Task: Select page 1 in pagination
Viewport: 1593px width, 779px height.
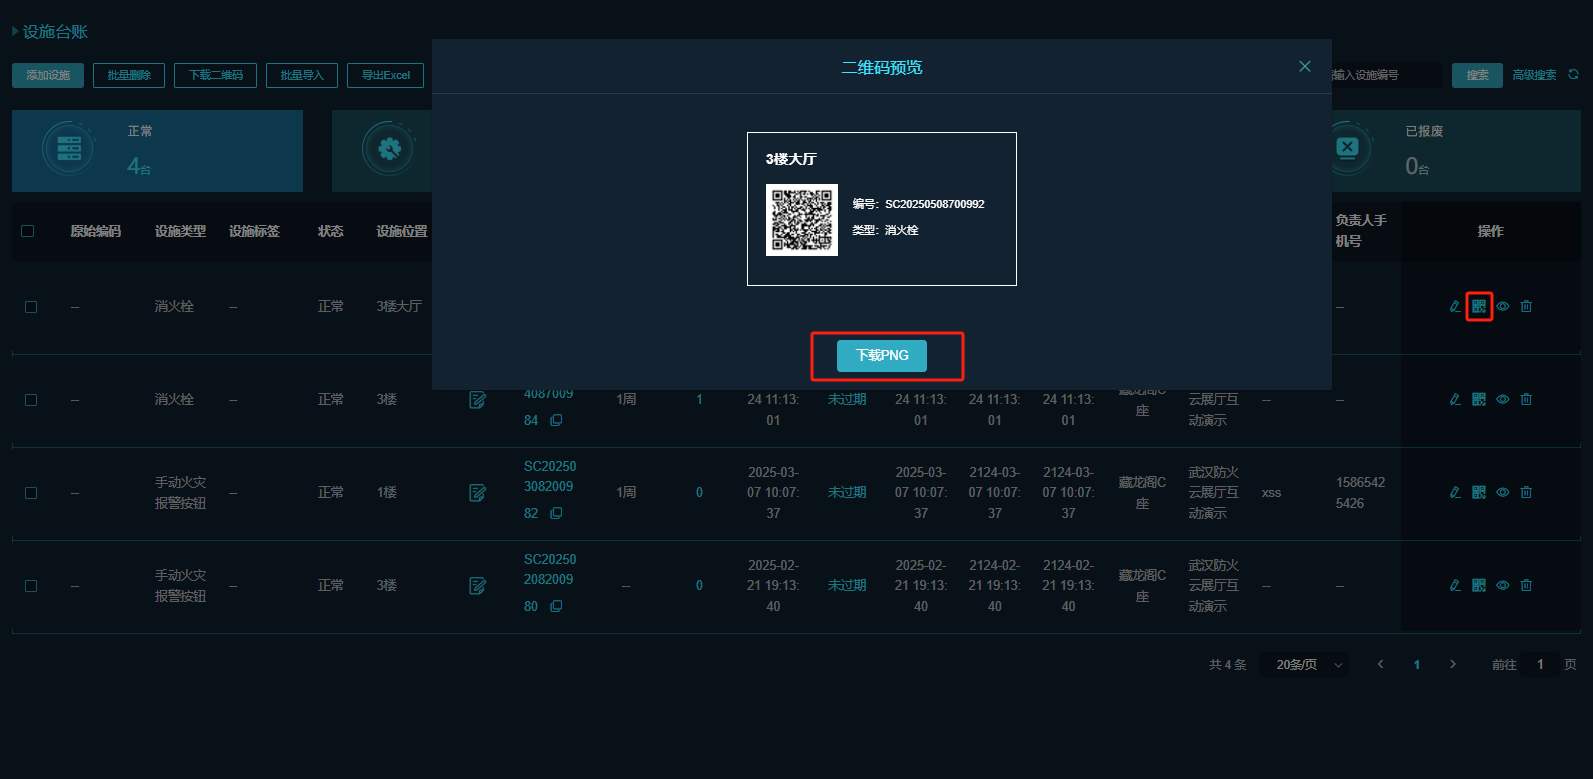Action: pos(1417,665)
